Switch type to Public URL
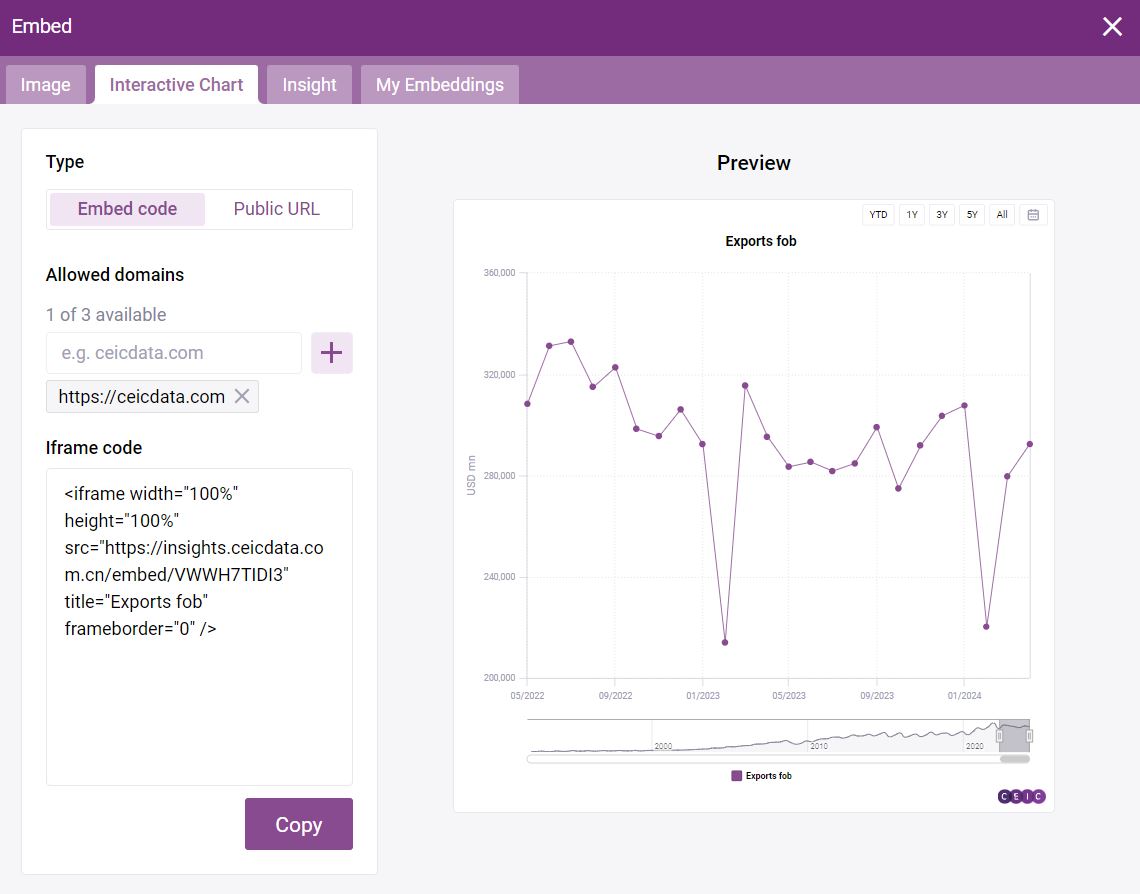This screenshot has height=894, width=1140. click(x=276, y=209)
